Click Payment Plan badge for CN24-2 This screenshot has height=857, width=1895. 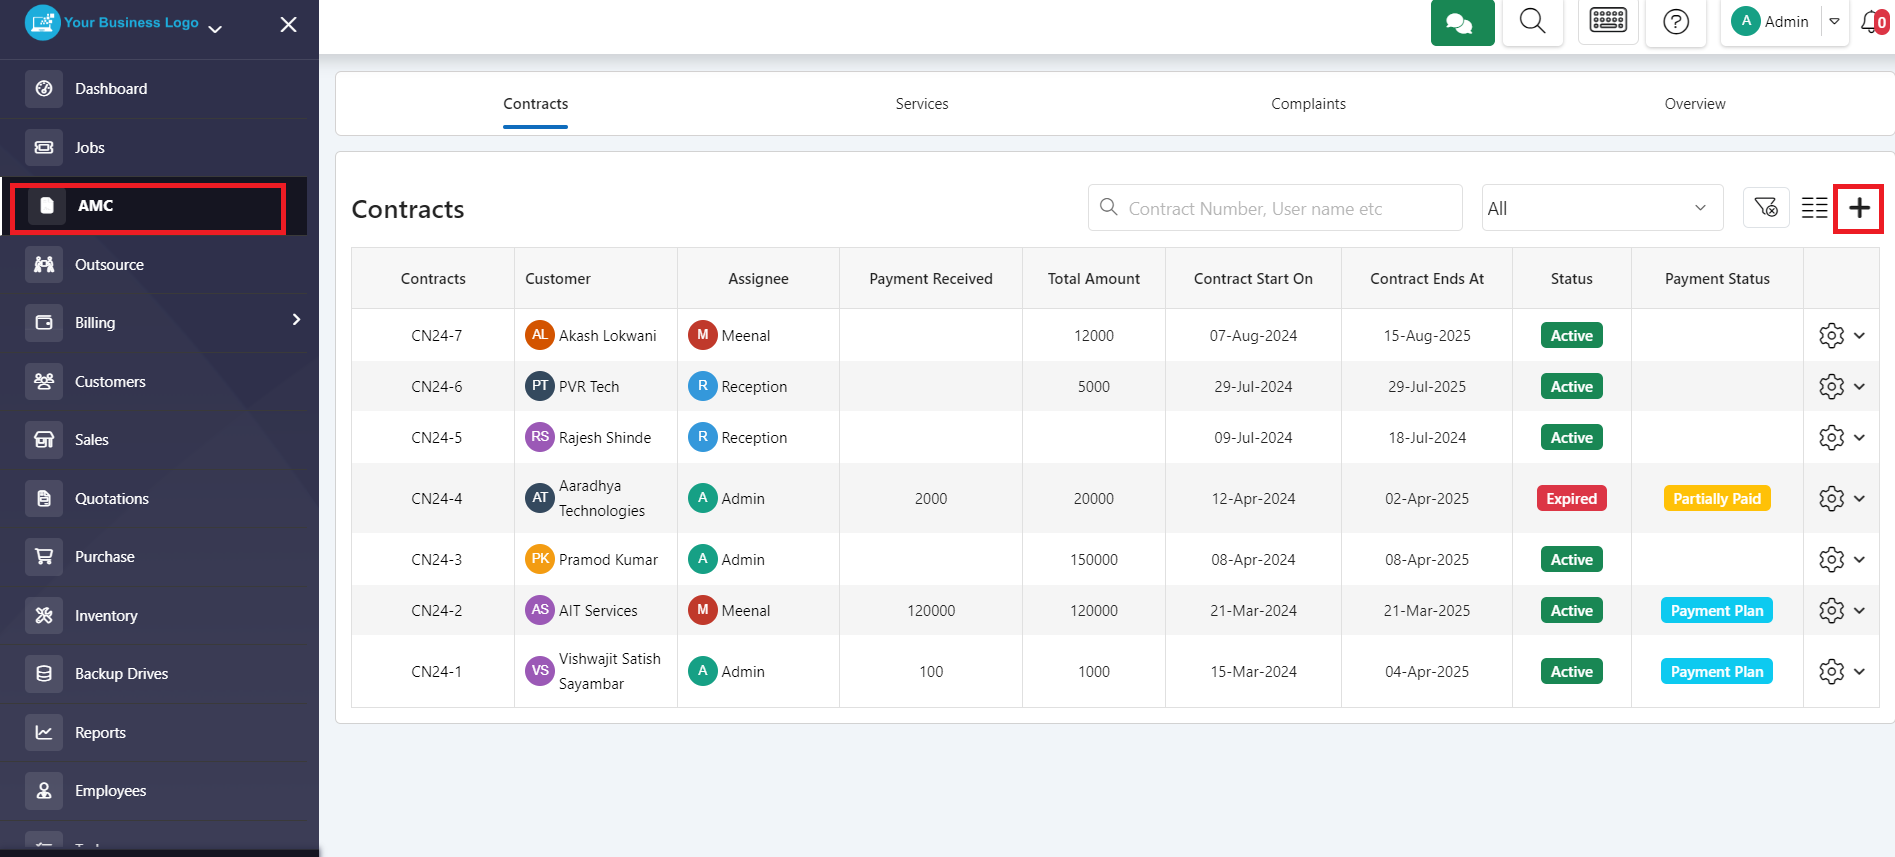coord(1717,611)
